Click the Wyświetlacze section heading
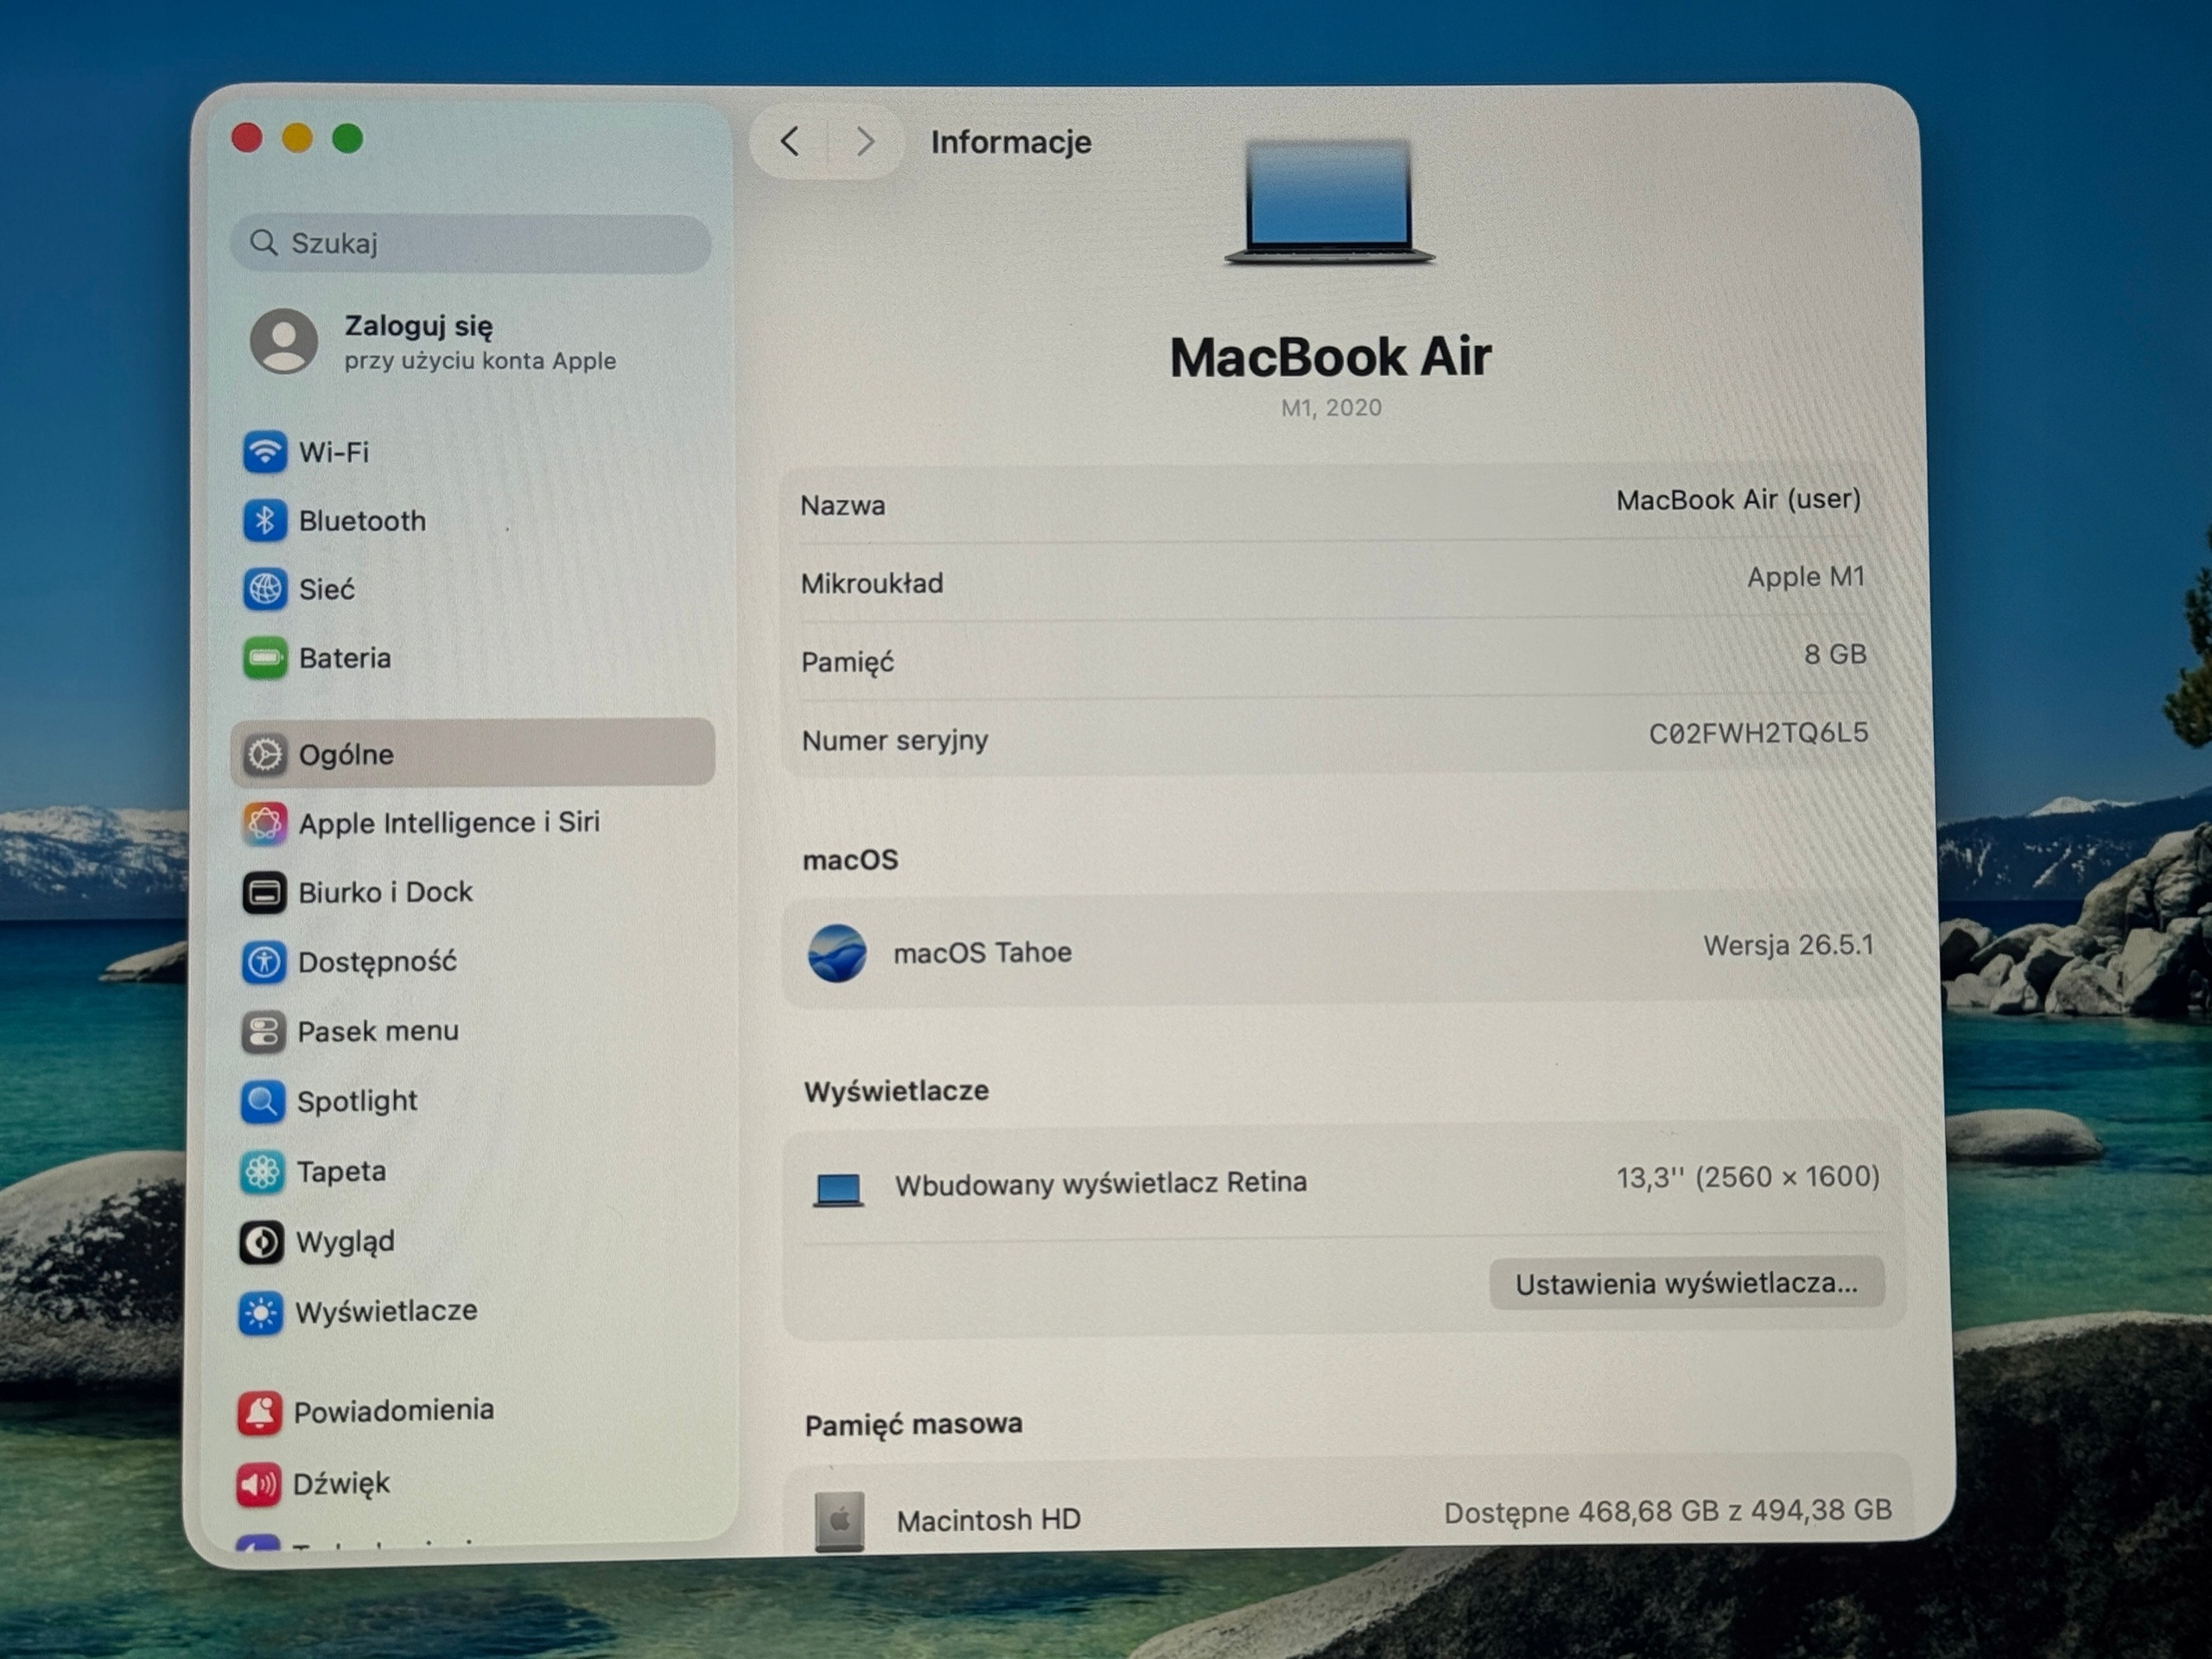Image resolution: width=2212 pixels, height=1659 pixels. pyautogui.click(x=896, y=1091)
